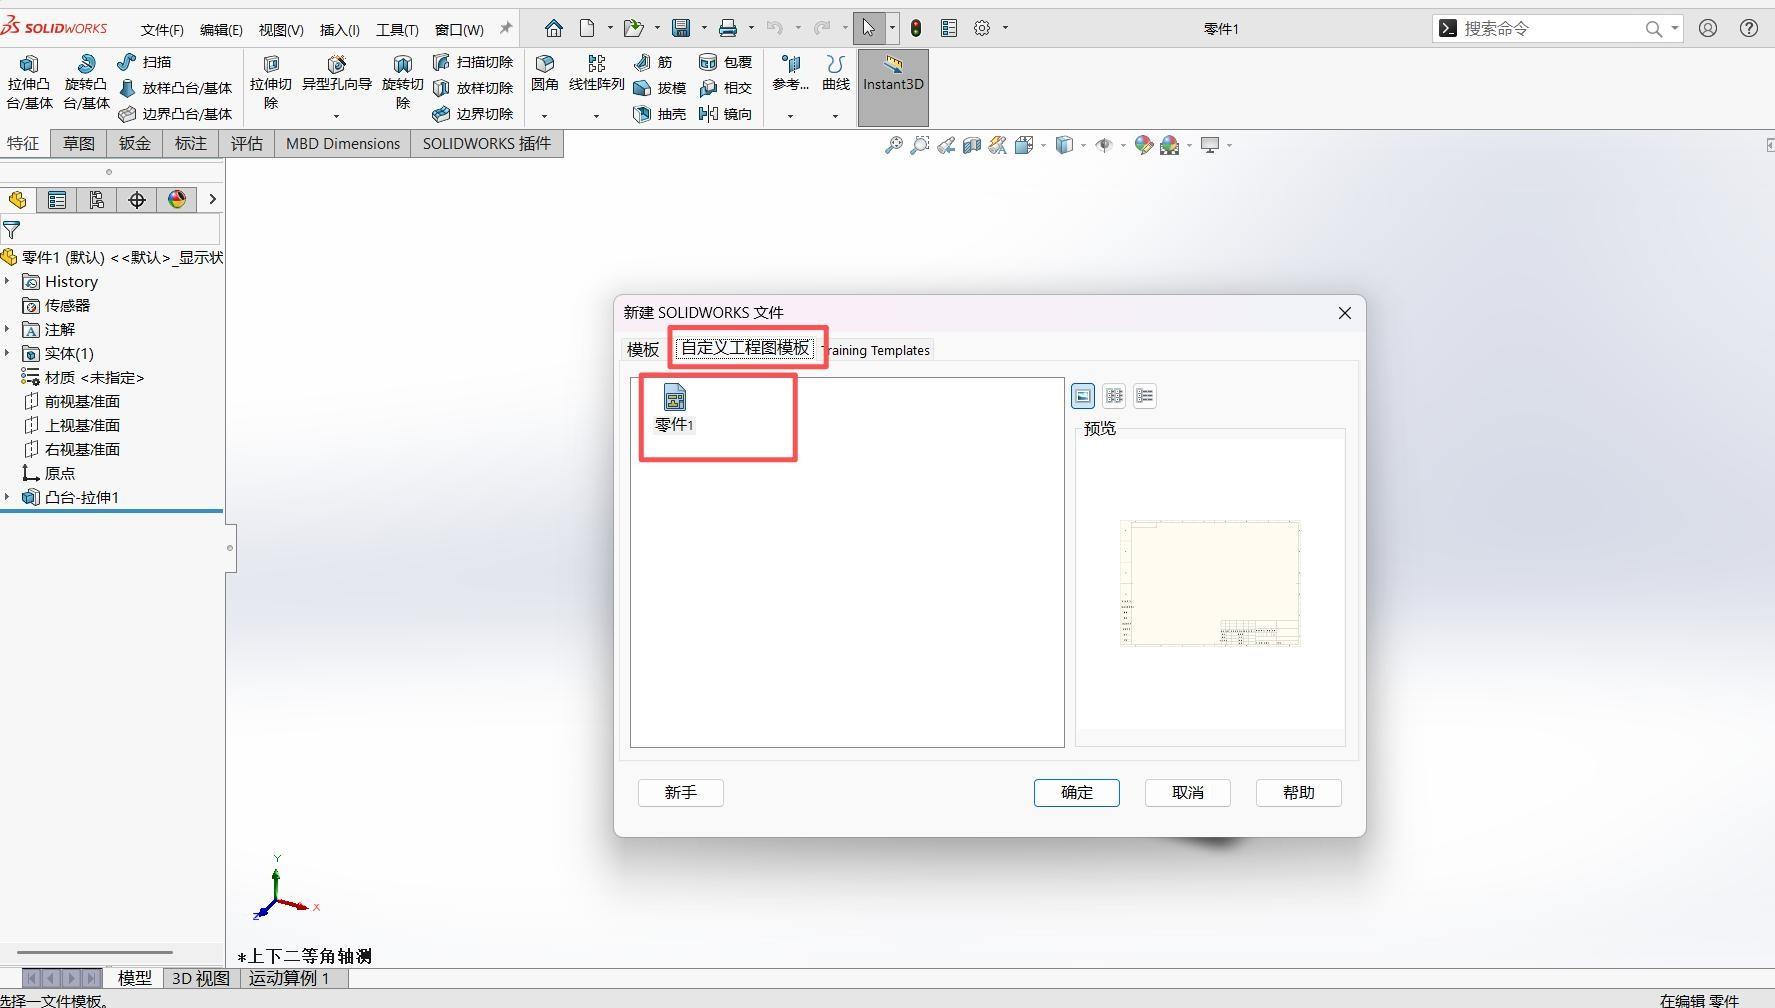This screenshot has width=1775, height=1008.
Task: Select the Lofted Boss (放样凸台/基体) tool
Action: click(x=175, y=88)
